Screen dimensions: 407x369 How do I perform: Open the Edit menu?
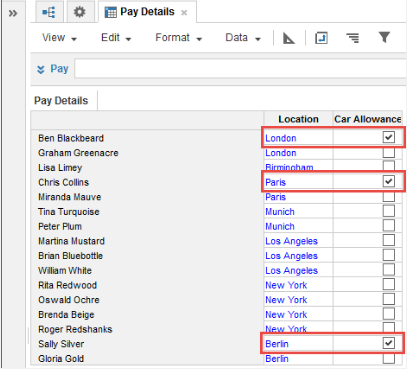coord(116,38)
